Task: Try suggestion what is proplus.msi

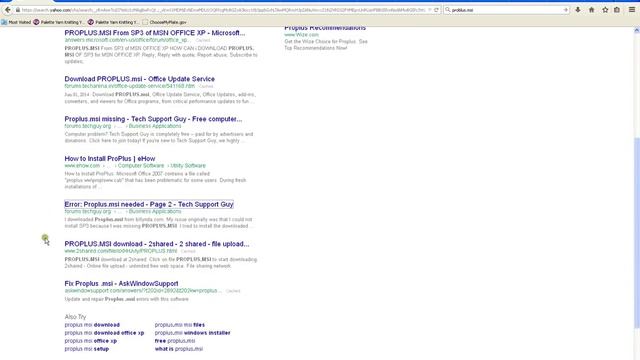Action: 179,349
